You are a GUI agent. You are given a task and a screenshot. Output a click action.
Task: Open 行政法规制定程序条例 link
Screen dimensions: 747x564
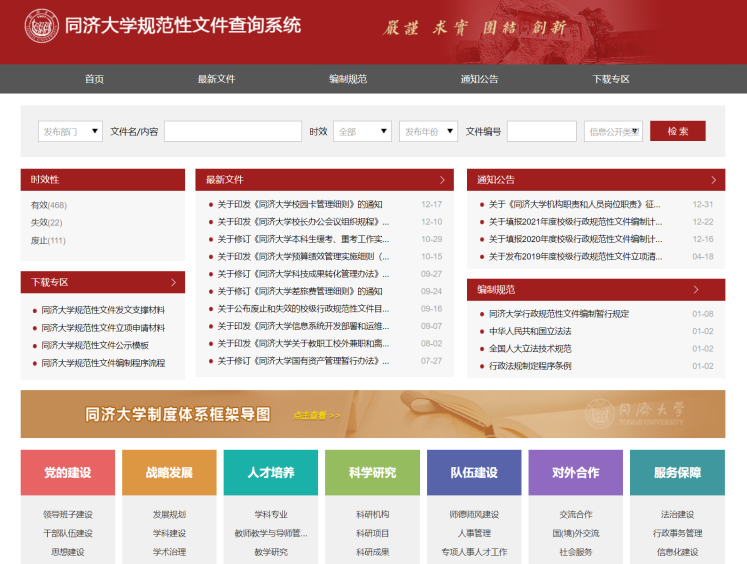(530, 366)
